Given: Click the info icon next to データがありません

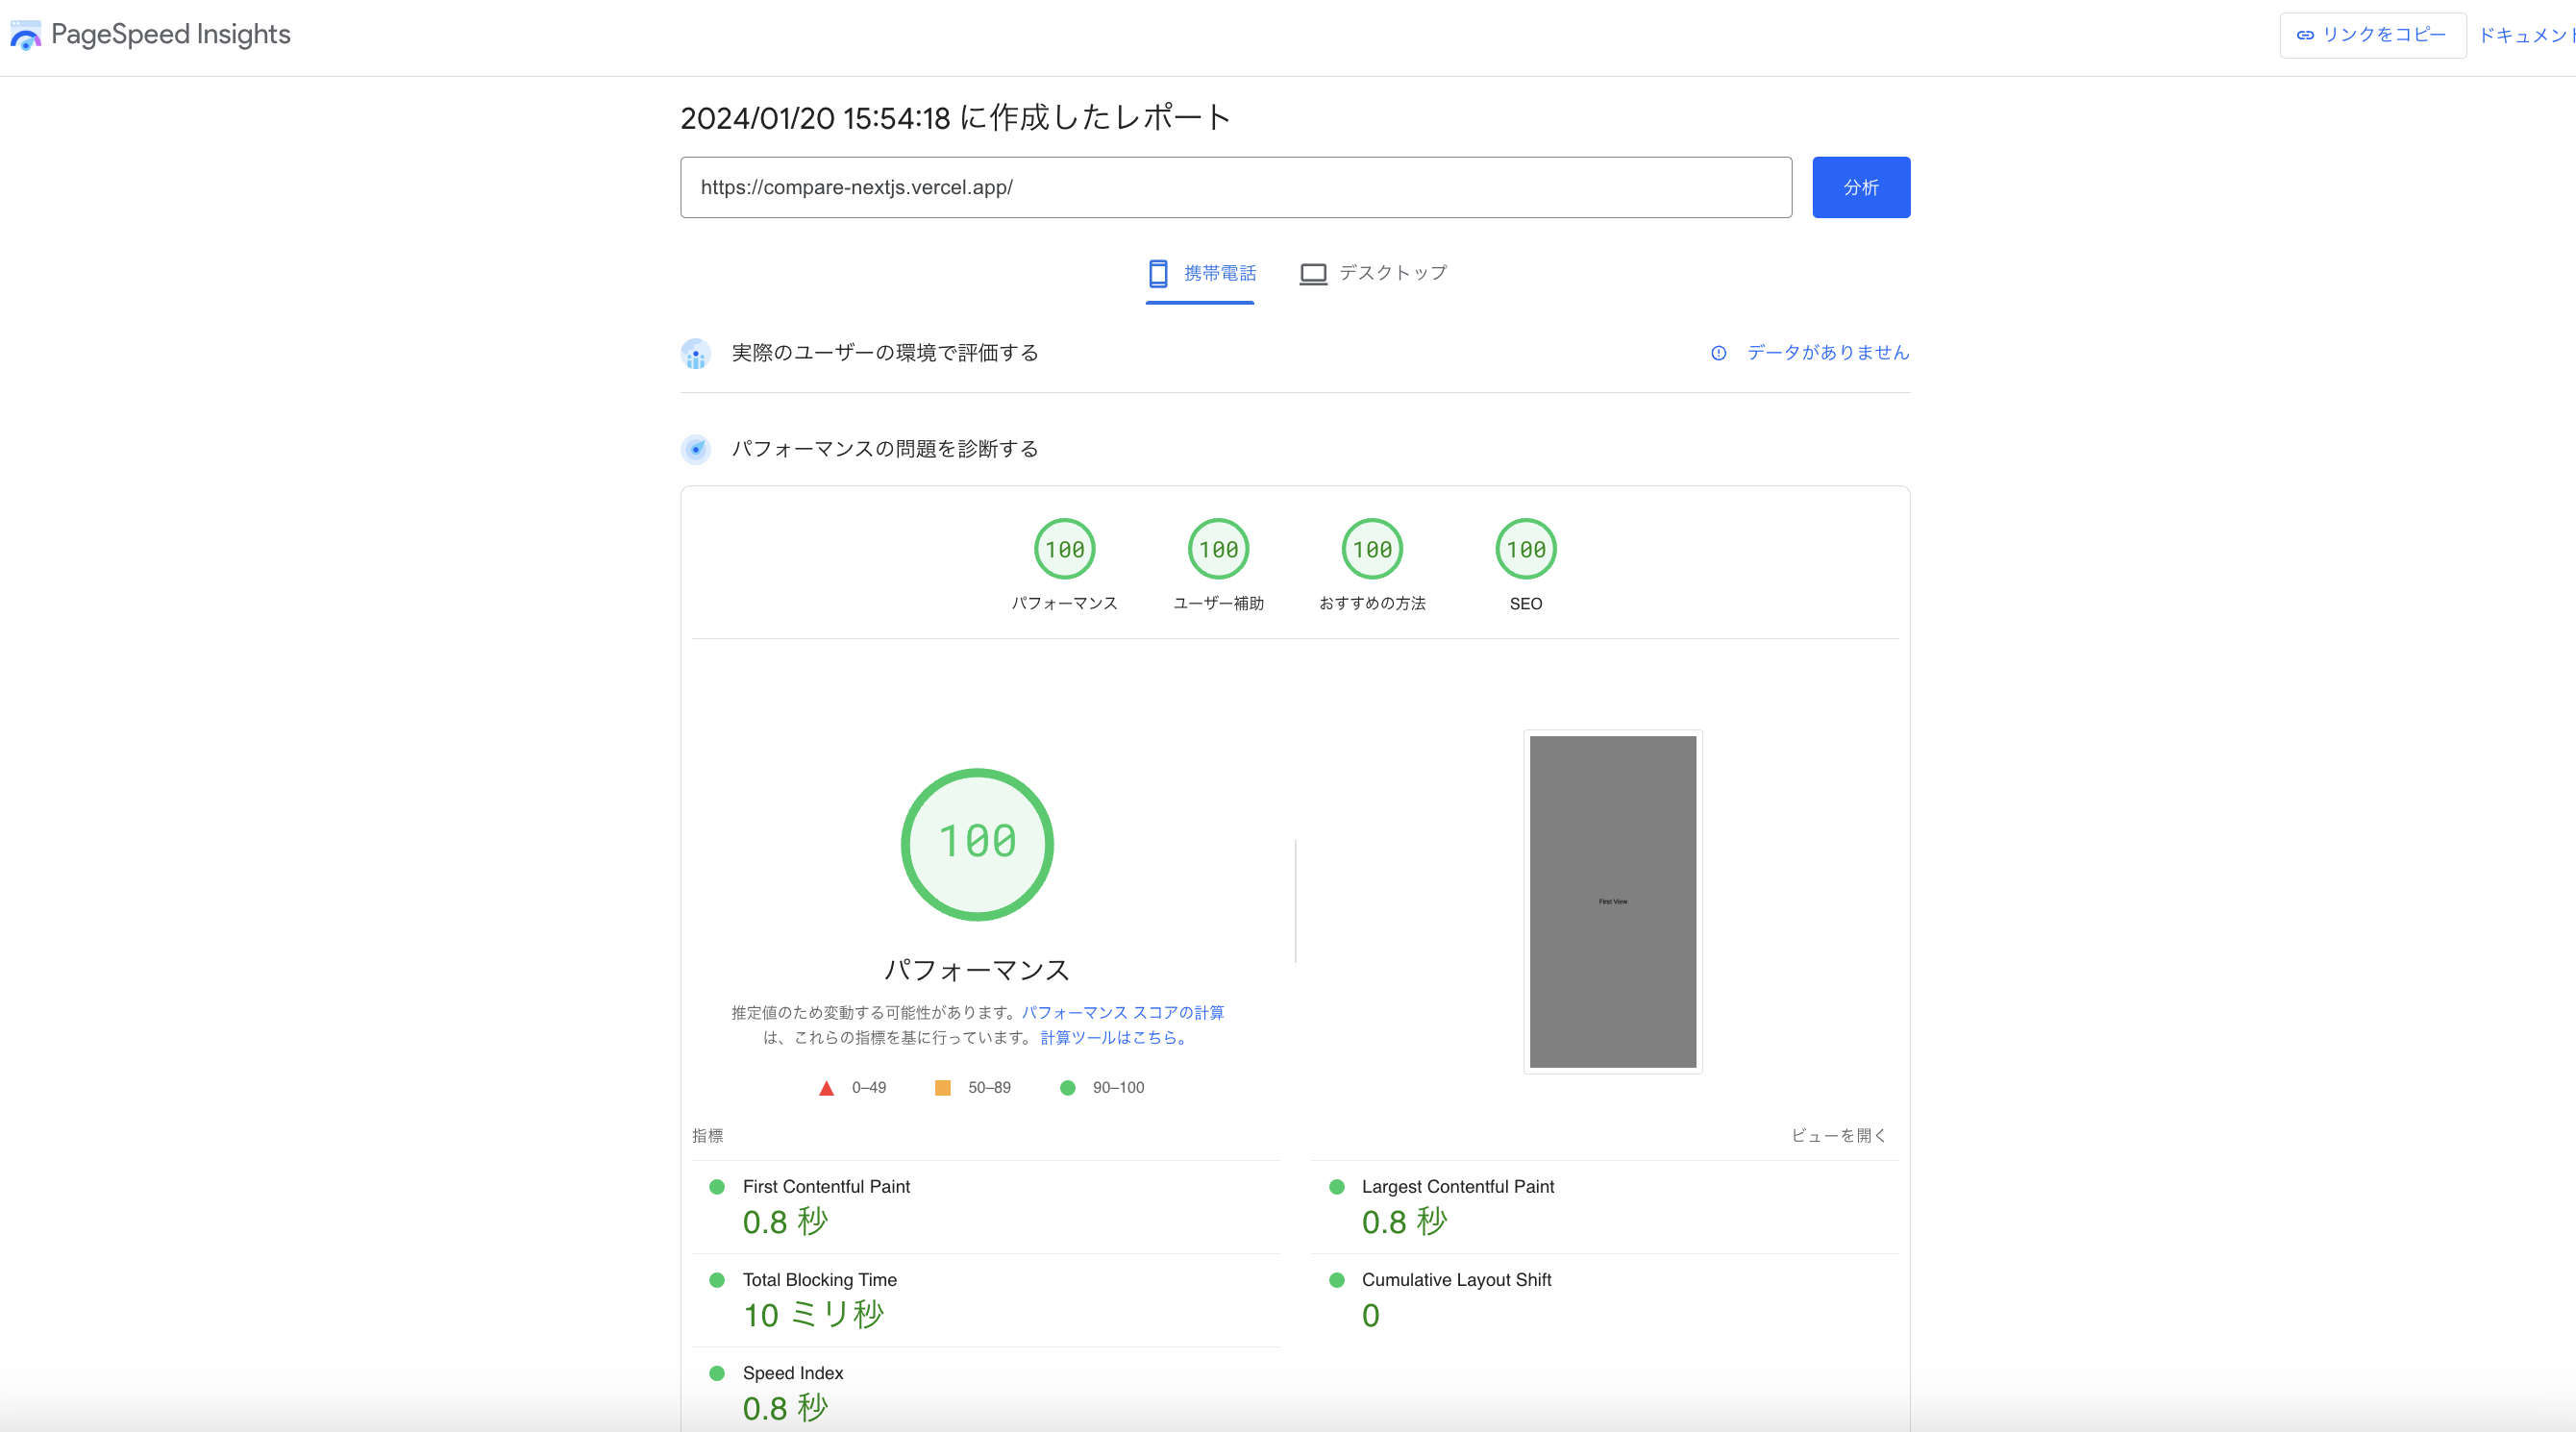Looking at the screenshot, I should 1718,353.
